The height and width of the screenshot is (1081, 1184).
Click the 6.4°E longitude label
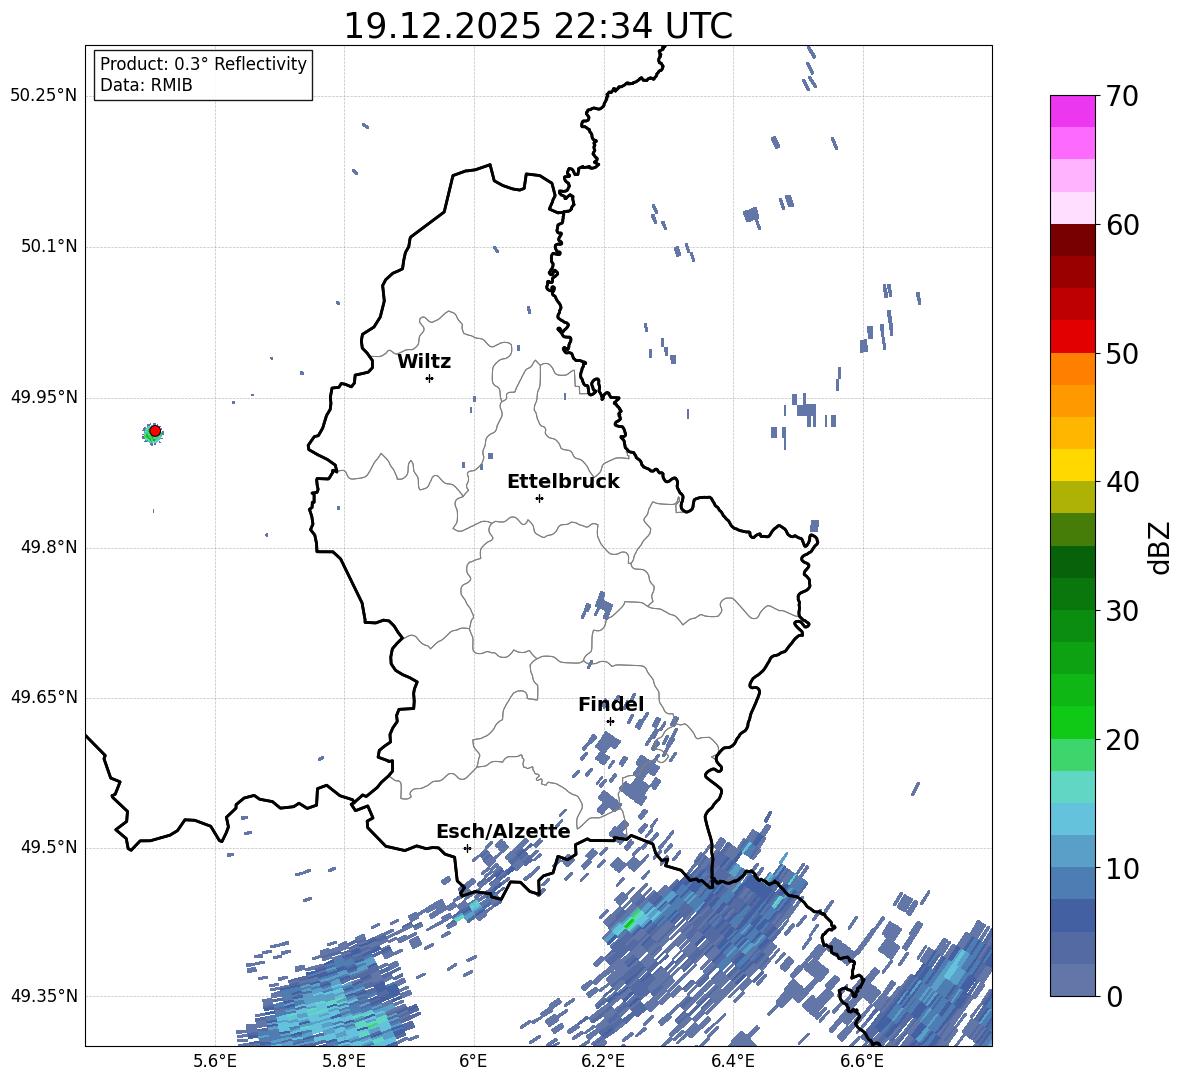[x=732, y=1061]
